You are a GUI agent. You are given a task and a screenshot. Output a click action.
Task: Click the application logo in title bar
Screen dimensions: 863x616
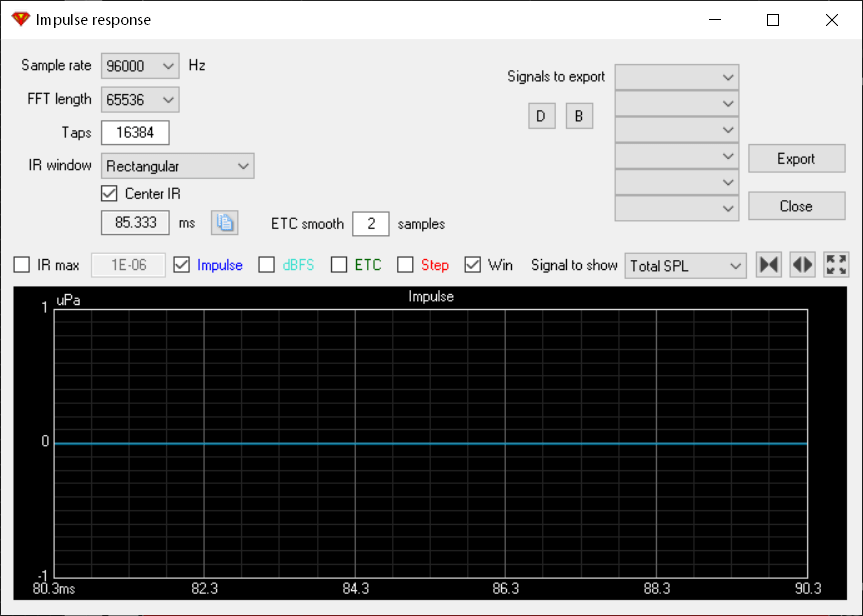tap(20, 19)
